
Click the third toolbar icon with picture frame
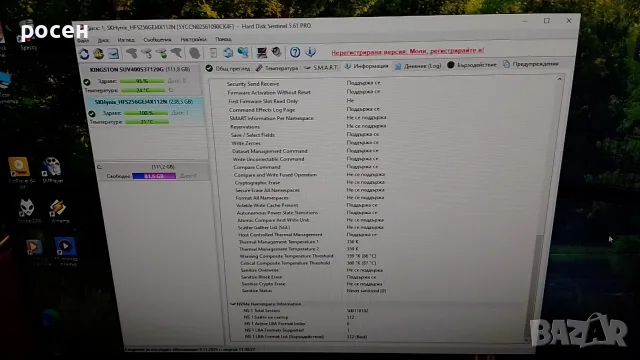tap(113, 53)
